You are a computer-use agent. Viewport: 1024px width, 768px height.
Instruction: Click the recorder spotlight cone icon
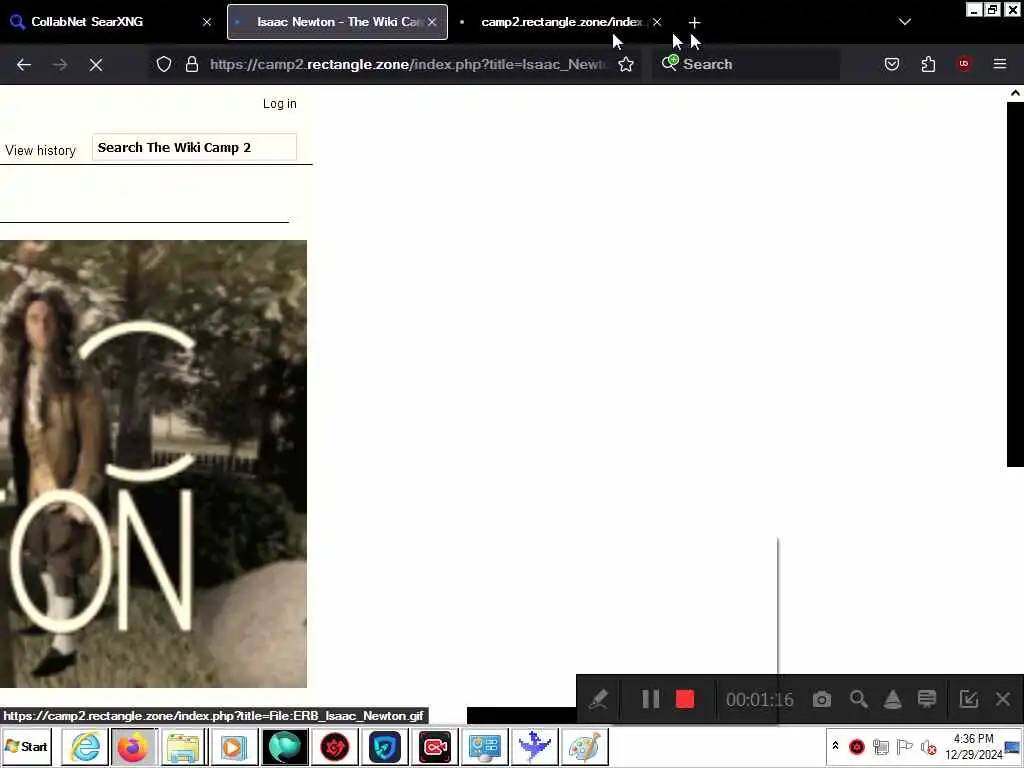(x=892, y=699)
